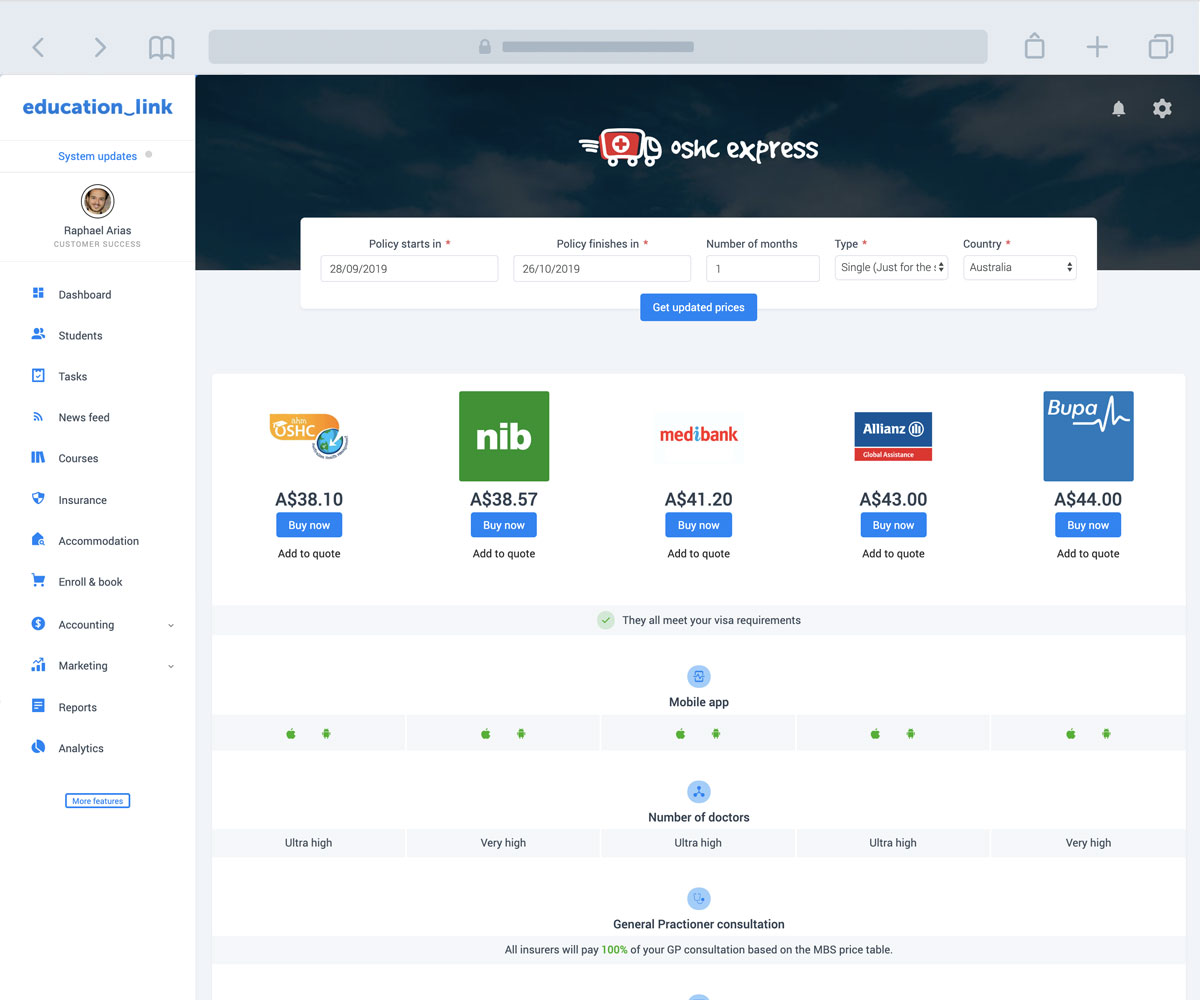Add the Bupa plan to quote
The width and height of the screenshot is (1200, 1000).
pos(1088,554)
